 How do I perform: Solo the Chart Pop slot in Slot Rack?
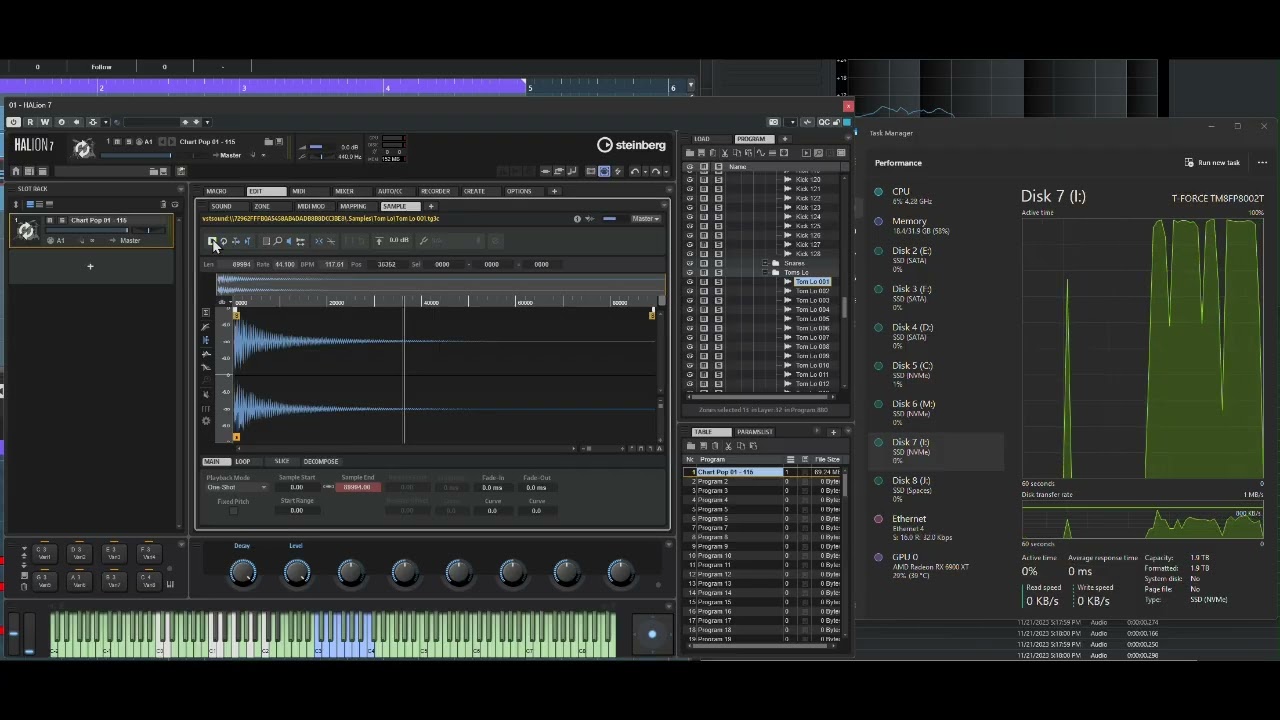tap(62, 220)
